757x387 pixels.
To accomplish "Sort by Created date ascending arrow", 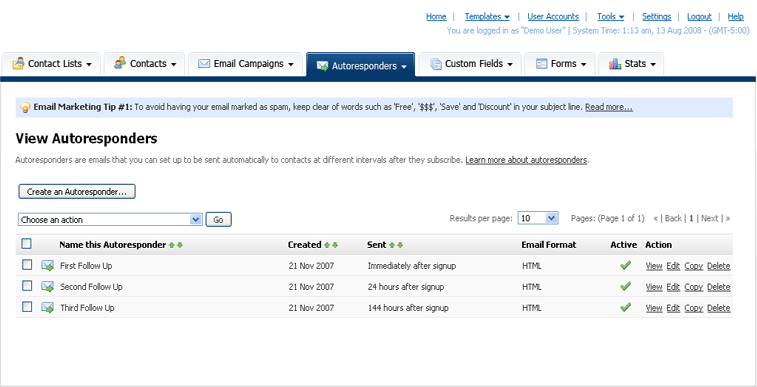I will click(x=327, y=245).
